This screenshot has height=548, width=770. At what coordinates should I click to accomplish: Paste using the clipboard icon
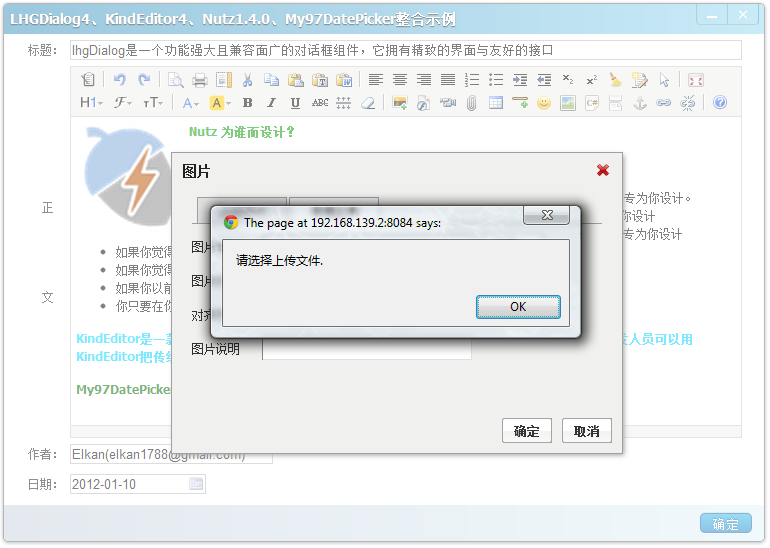click(x=296, y=80)
